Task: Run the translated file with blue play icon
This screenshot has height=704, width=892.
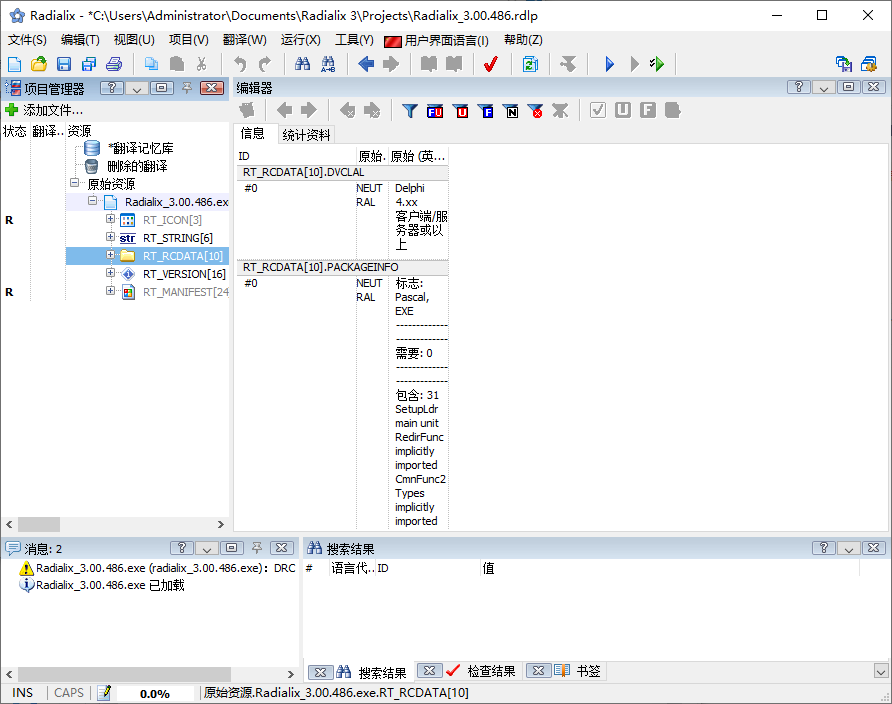Action: coord(610,63)
